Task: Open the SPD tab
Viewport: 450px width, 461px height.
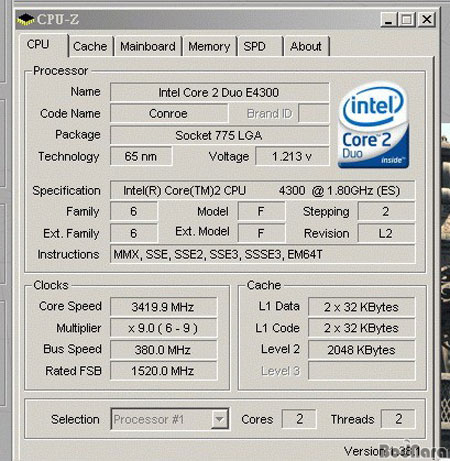Action: pos(260,46)
